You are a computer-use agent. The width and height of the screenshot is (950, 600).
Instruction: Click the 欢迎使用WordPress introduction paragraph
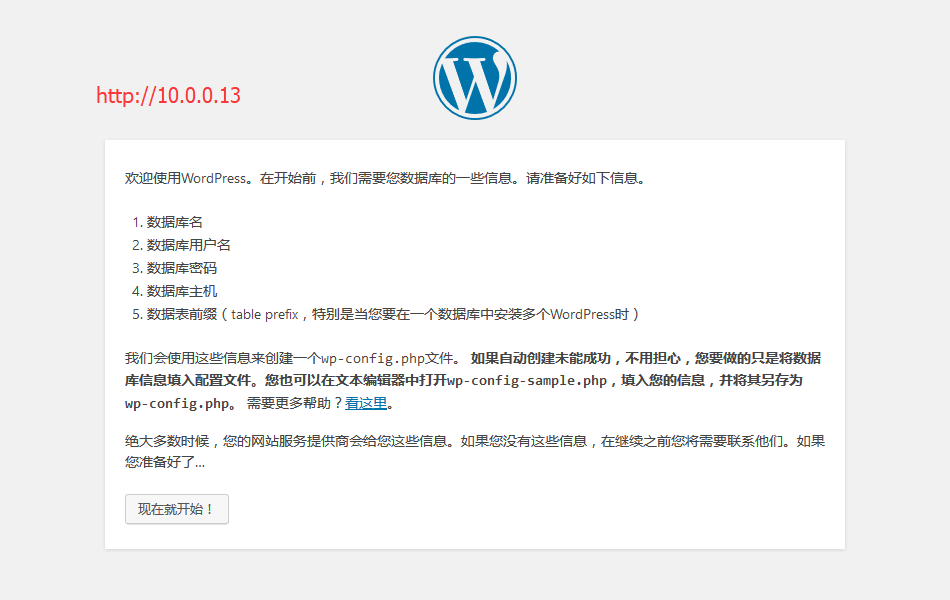tap(385, 178)
